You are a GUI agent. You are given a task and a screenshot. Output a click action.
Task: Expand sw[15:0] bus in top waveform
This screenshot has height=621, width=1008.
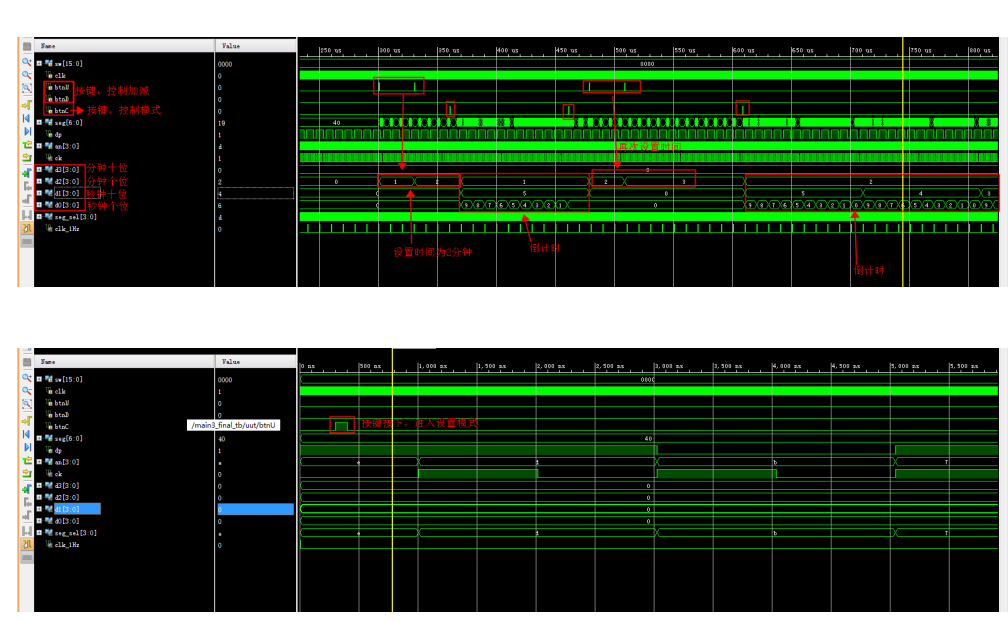coord(39,63)
